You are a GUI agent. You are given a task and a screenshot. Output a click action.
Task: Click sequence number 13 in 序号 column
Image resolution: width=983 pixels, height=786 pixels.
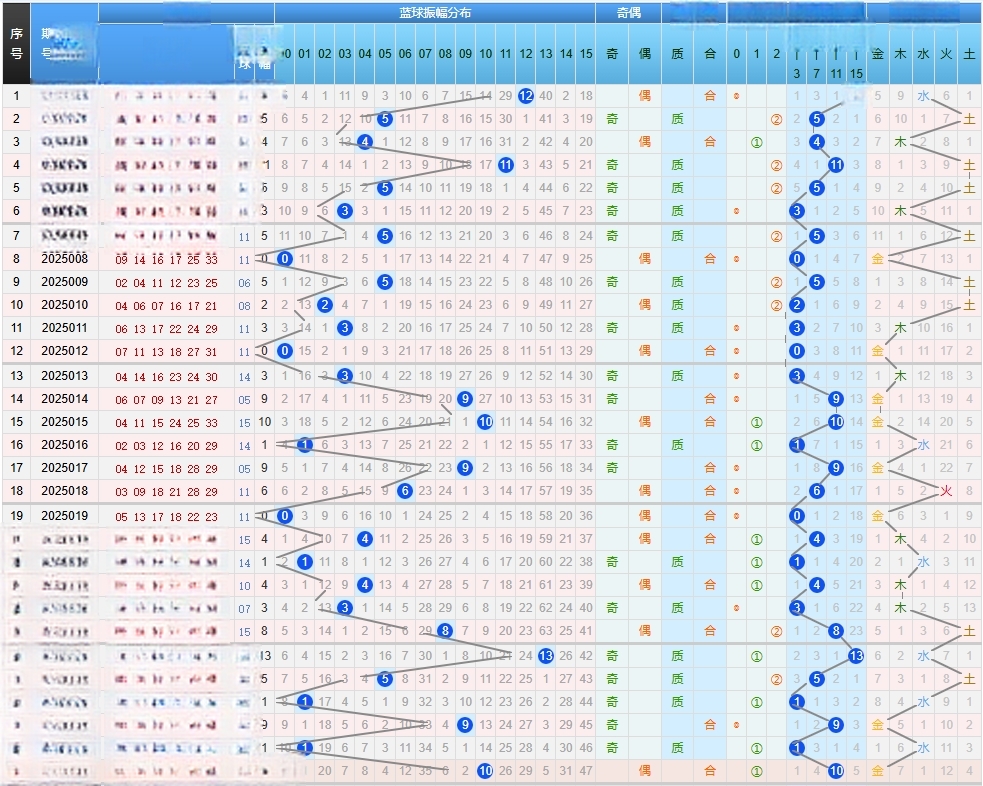[16, 375]
